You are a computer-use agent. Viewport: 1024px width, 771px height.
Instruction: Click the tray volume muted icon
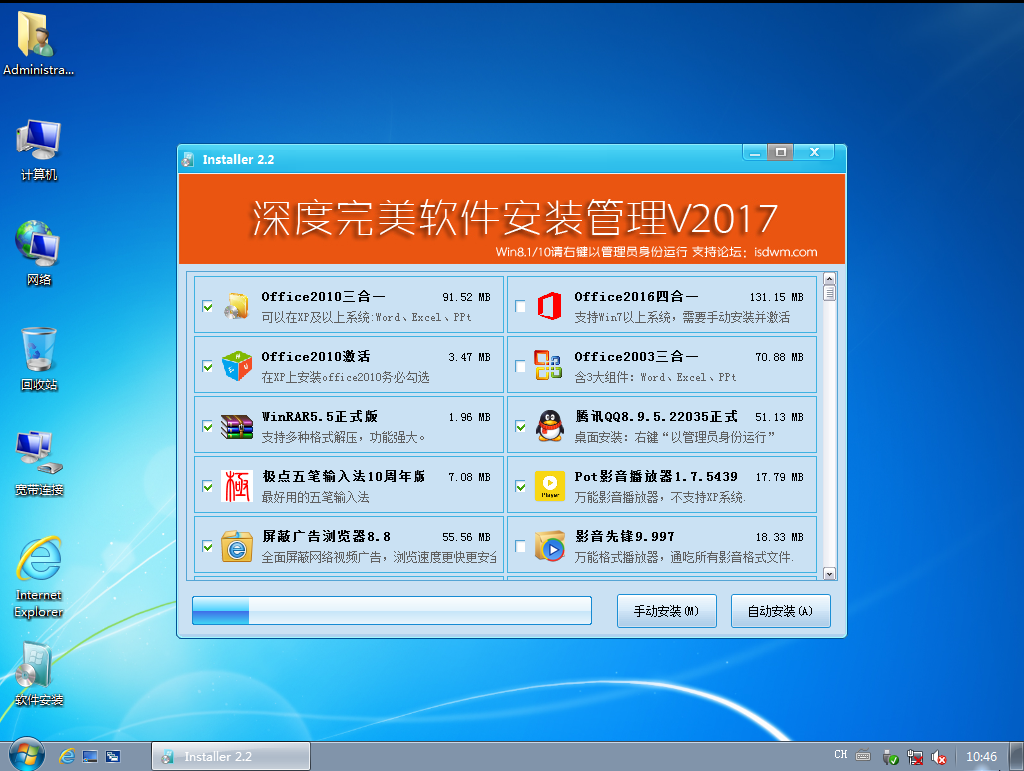click(938, 757)
